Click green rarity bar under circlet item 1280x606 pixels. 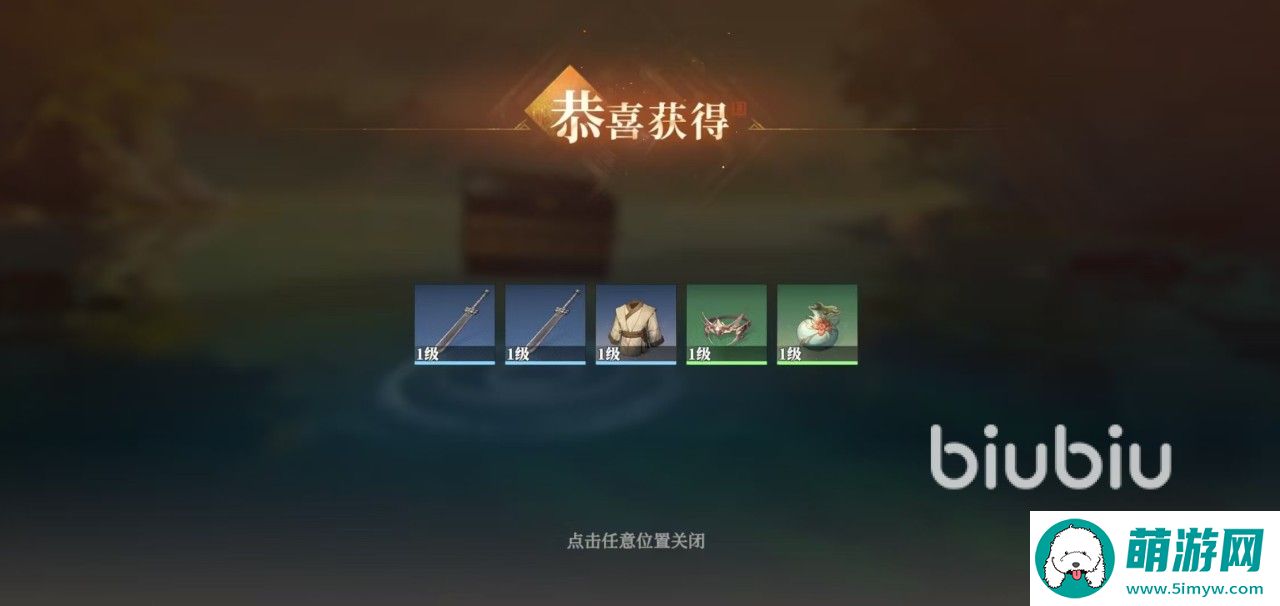point(726,363)
